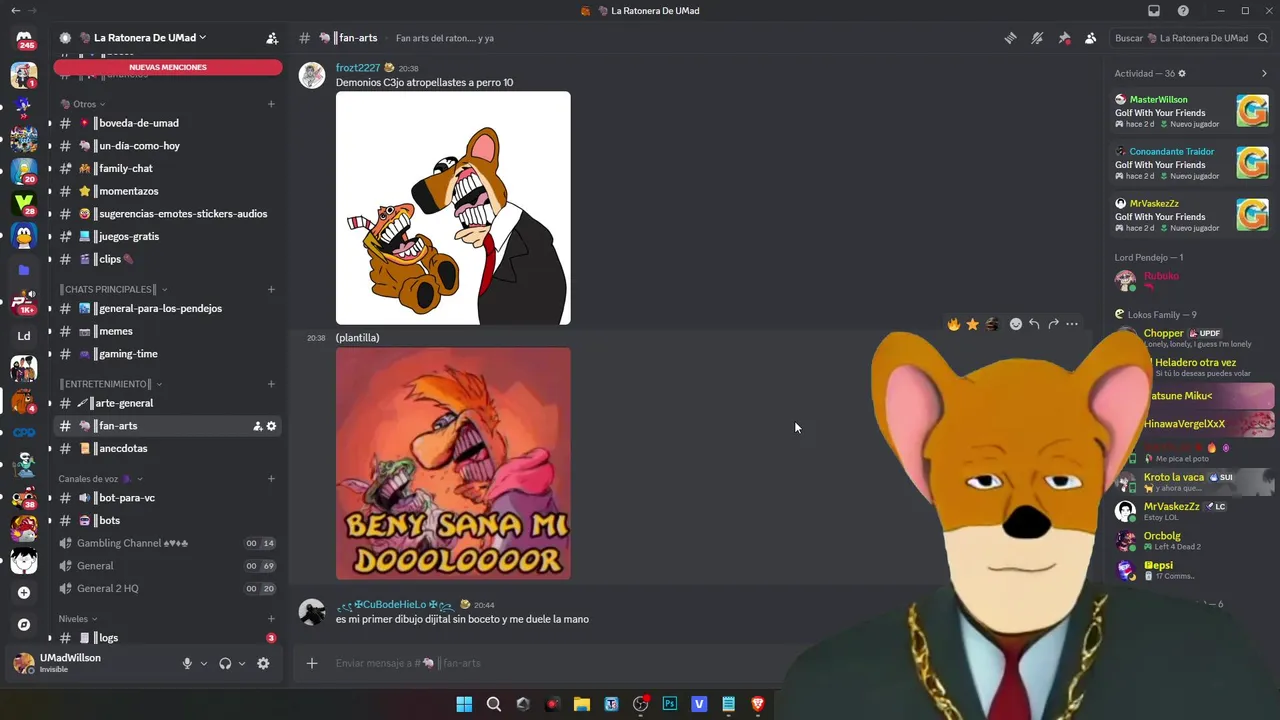Click frozt2227 username
1280x720 pixels.
[358, 68]
